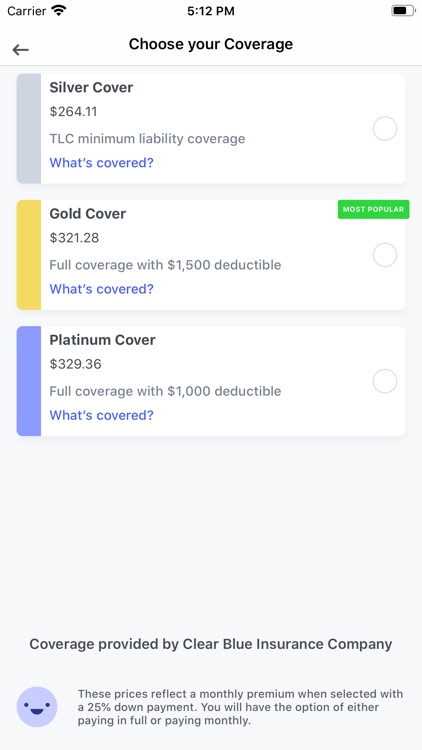Image resolution: width=422 pixels, height=750 pixels.
Task: Tap the battery status icon
Action: [403, 11]
